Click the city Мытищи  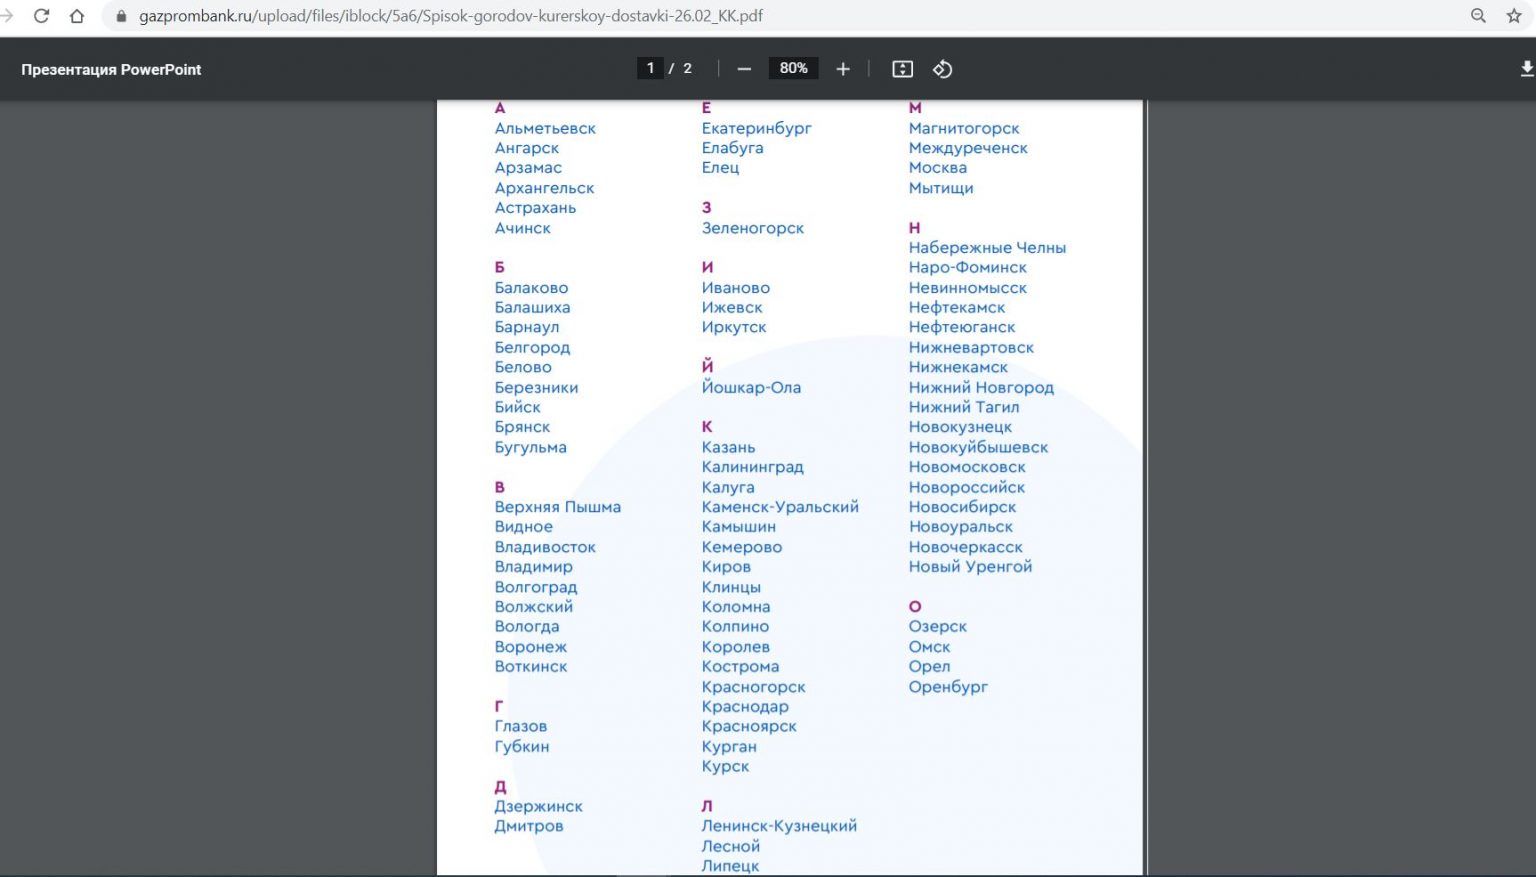tap(940, 188)
